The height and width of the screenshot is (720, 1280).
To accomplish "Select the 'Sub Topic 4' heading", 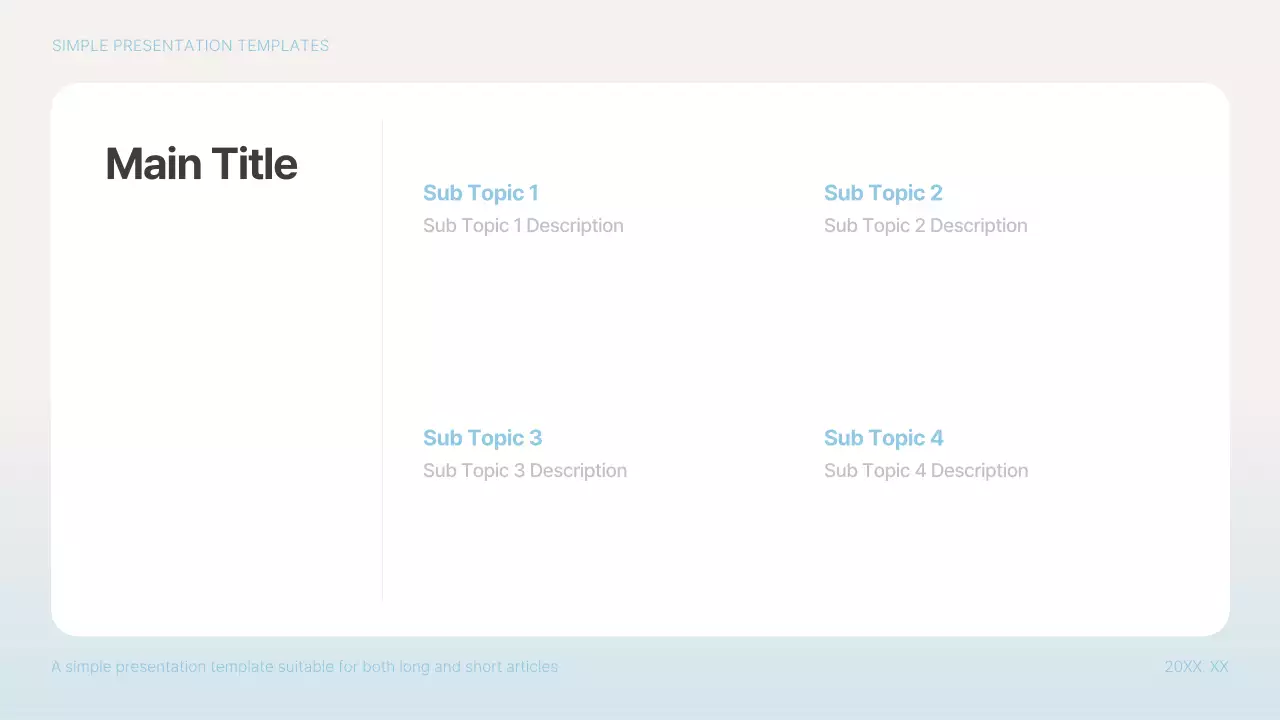I will tap(883, 438).
